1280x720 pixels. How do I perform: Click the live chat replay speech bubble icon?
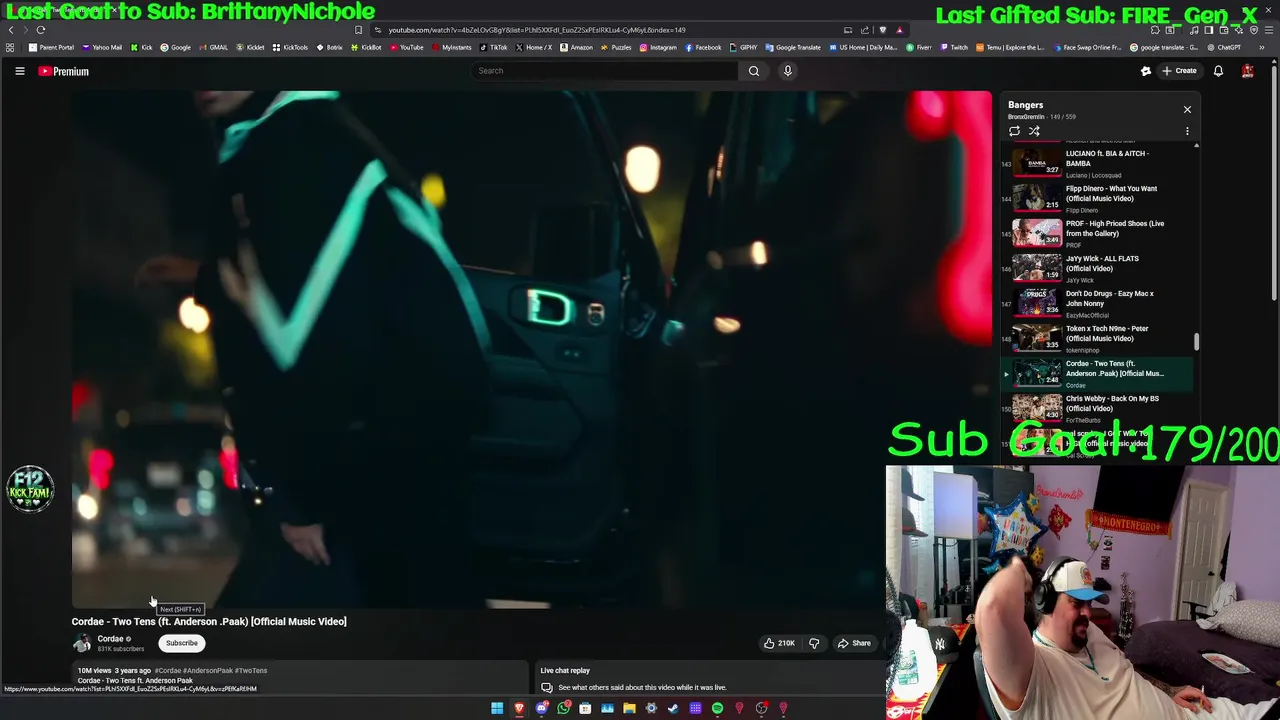pyautogui.click(x=547, y=687)
